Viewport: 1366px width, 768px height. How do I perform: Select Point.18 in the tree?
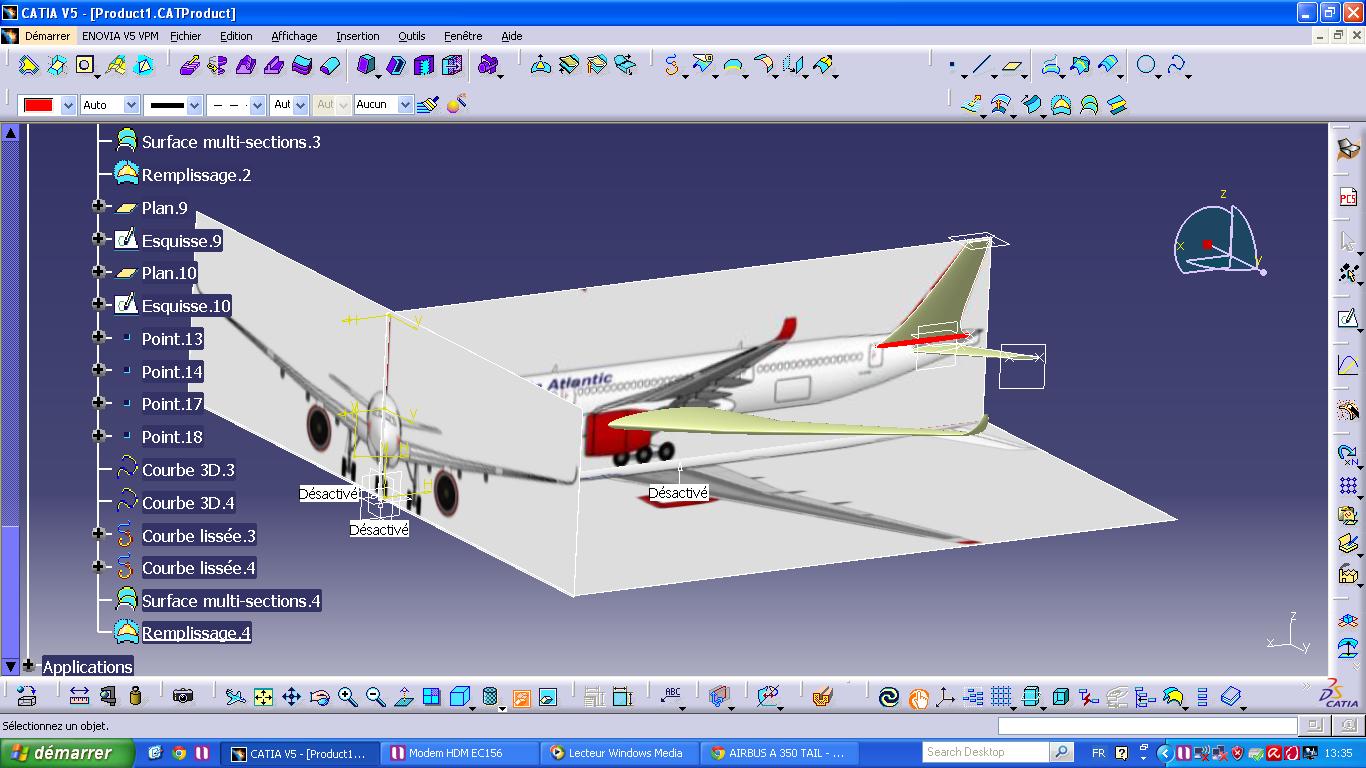172,437
